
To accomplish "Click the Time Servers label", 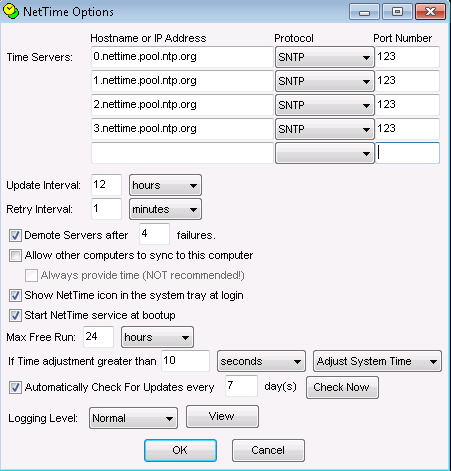I will click(x=39, y=57).
